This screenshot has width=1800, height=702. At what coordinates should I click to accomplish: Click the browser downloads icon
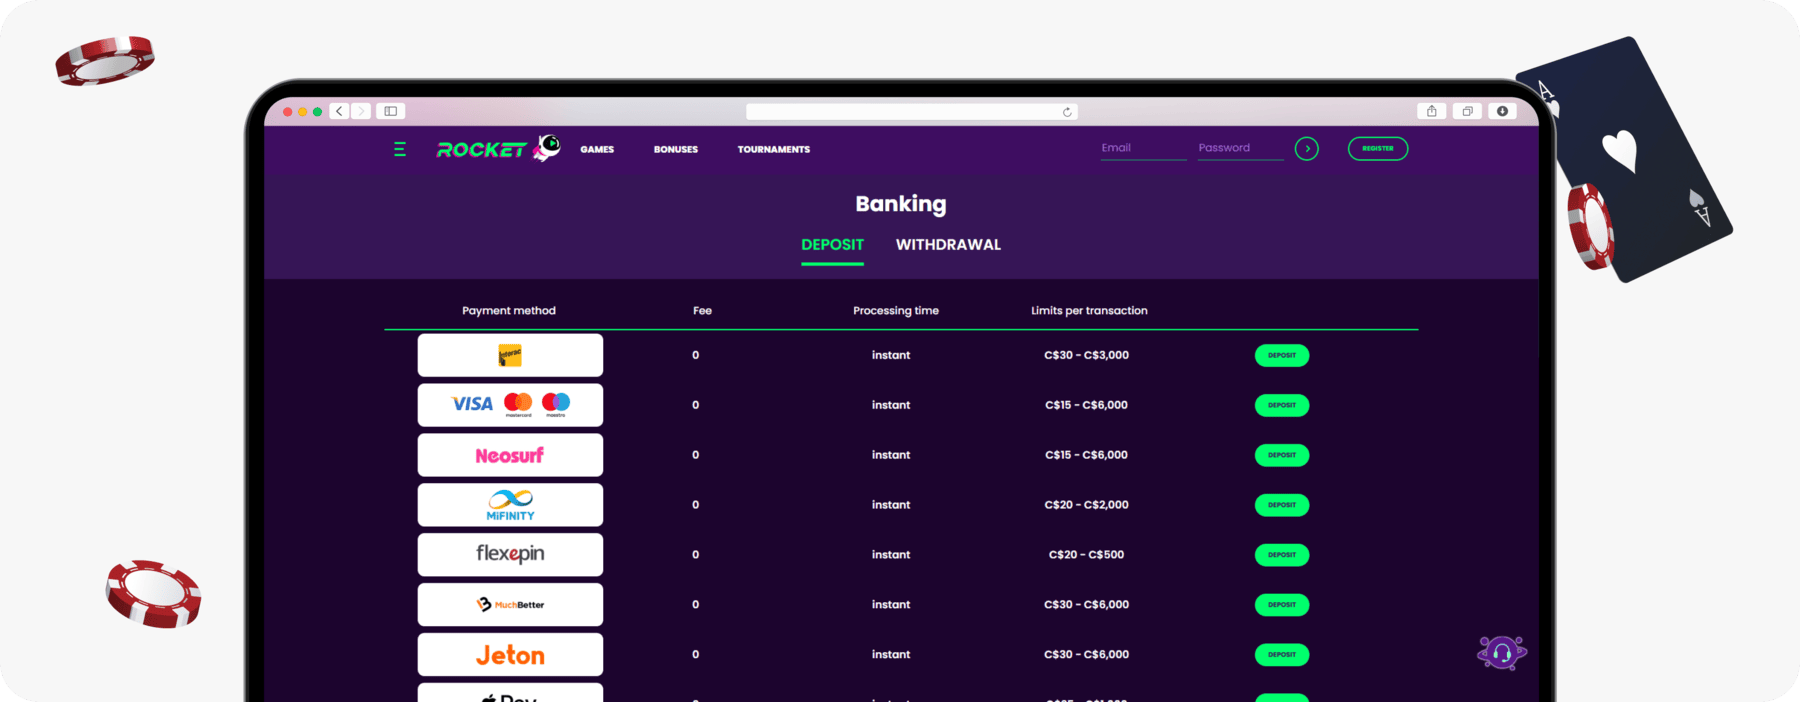pos(1502,111)
